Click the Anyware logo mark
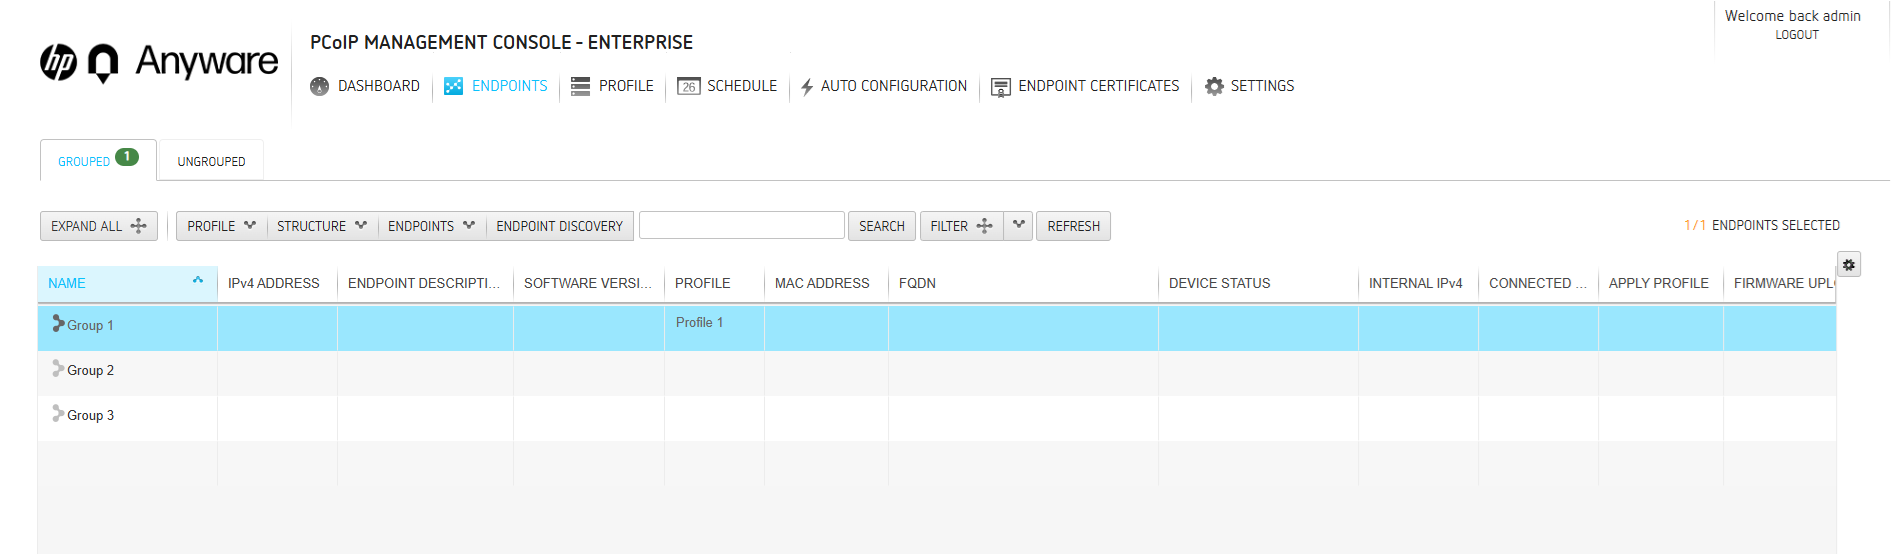 pos(103,63)
